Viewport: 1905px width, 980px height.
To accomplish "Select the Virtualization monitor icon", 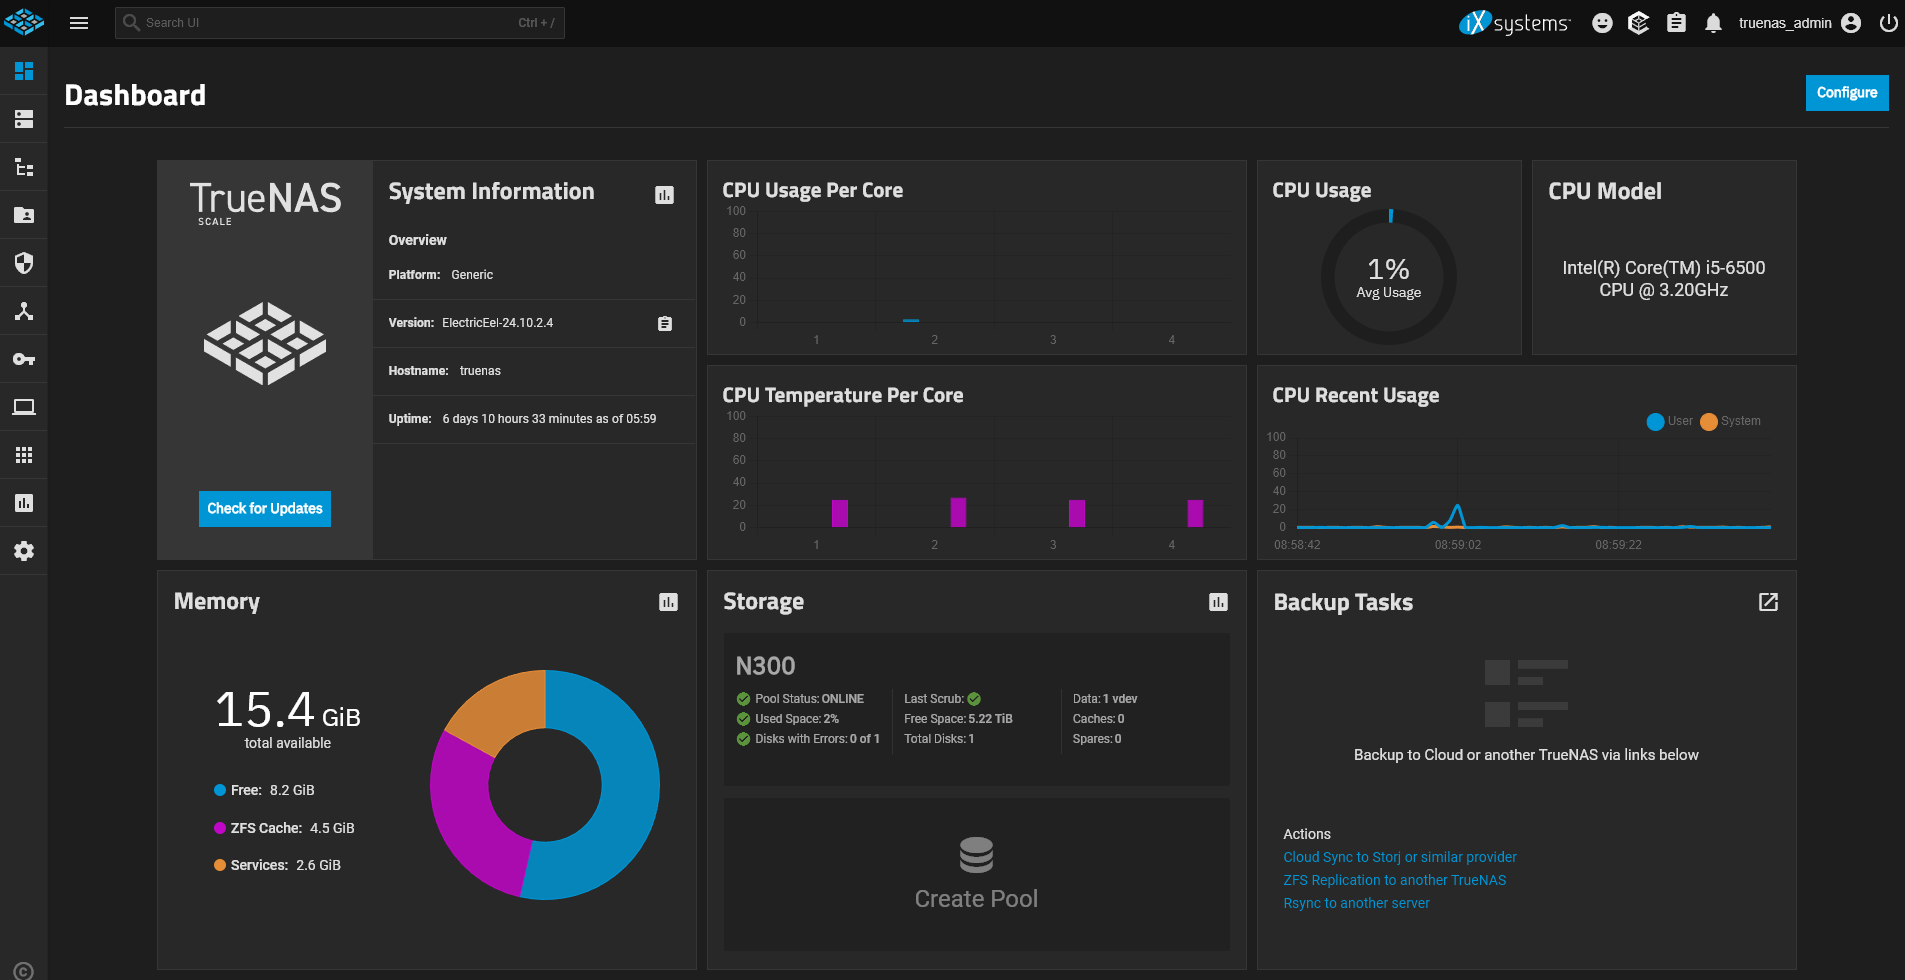I will (24, 407).
